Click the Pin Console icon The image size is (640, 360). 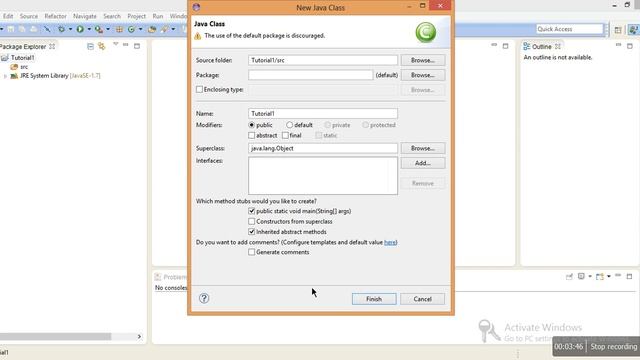point(569,277)
